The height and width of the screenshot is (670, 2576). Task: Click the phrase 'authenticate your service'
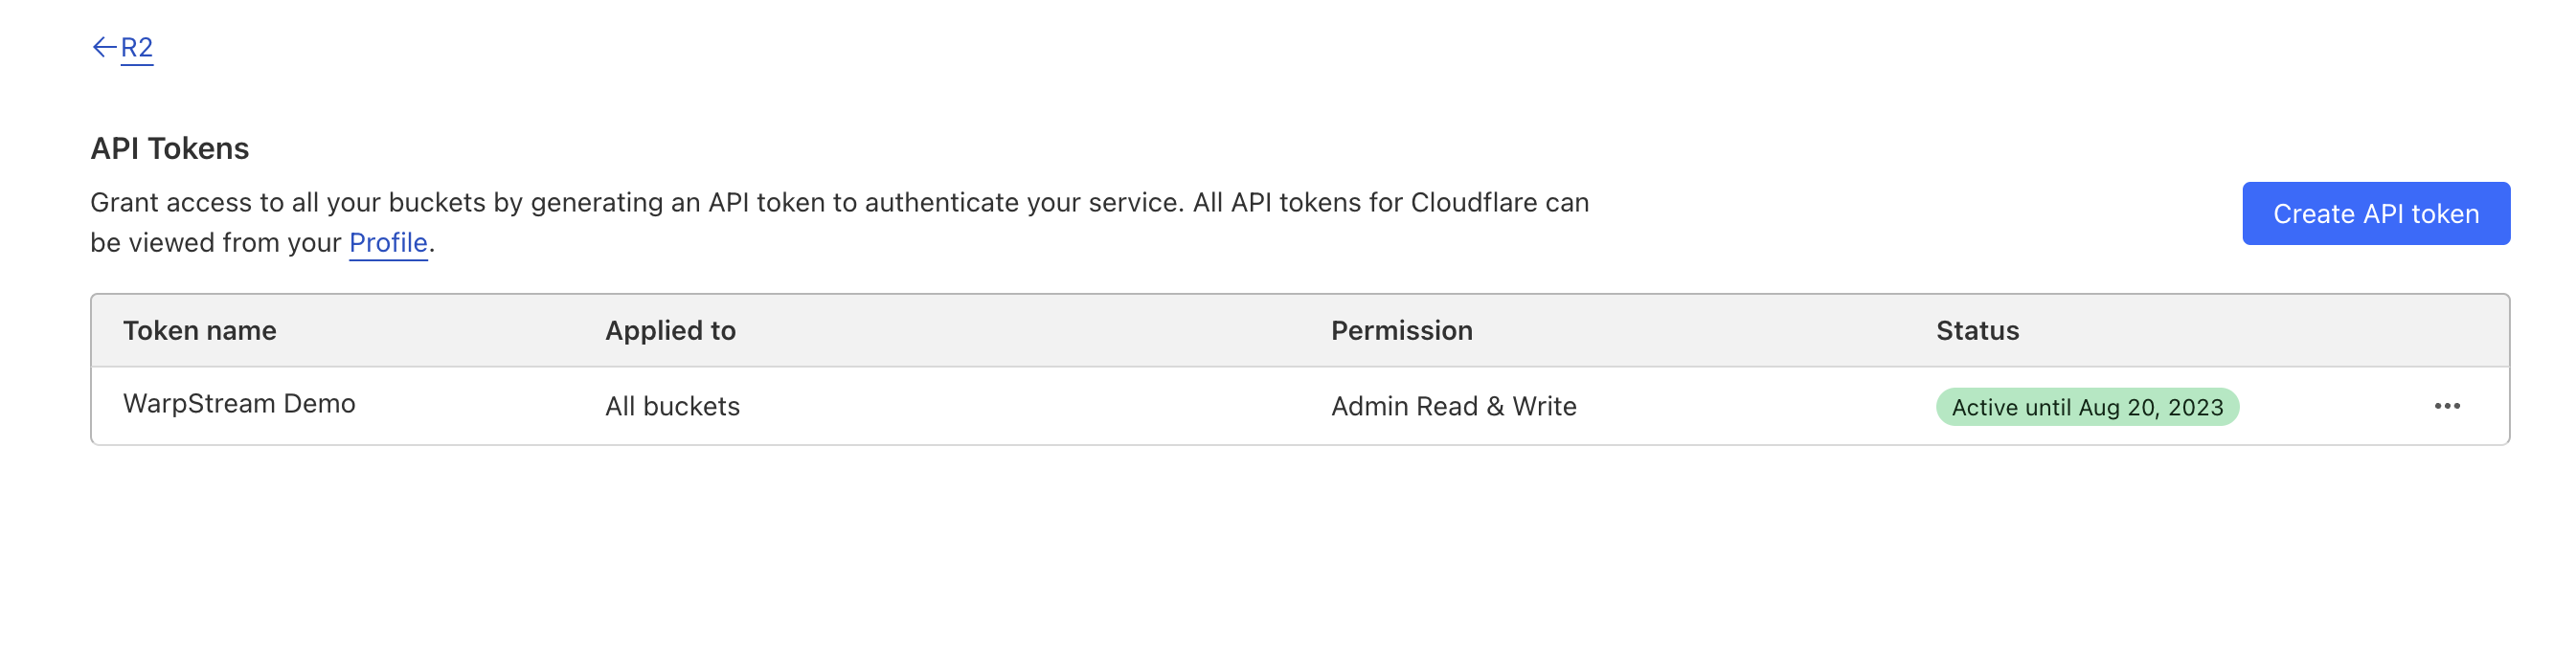(1023, 203)
